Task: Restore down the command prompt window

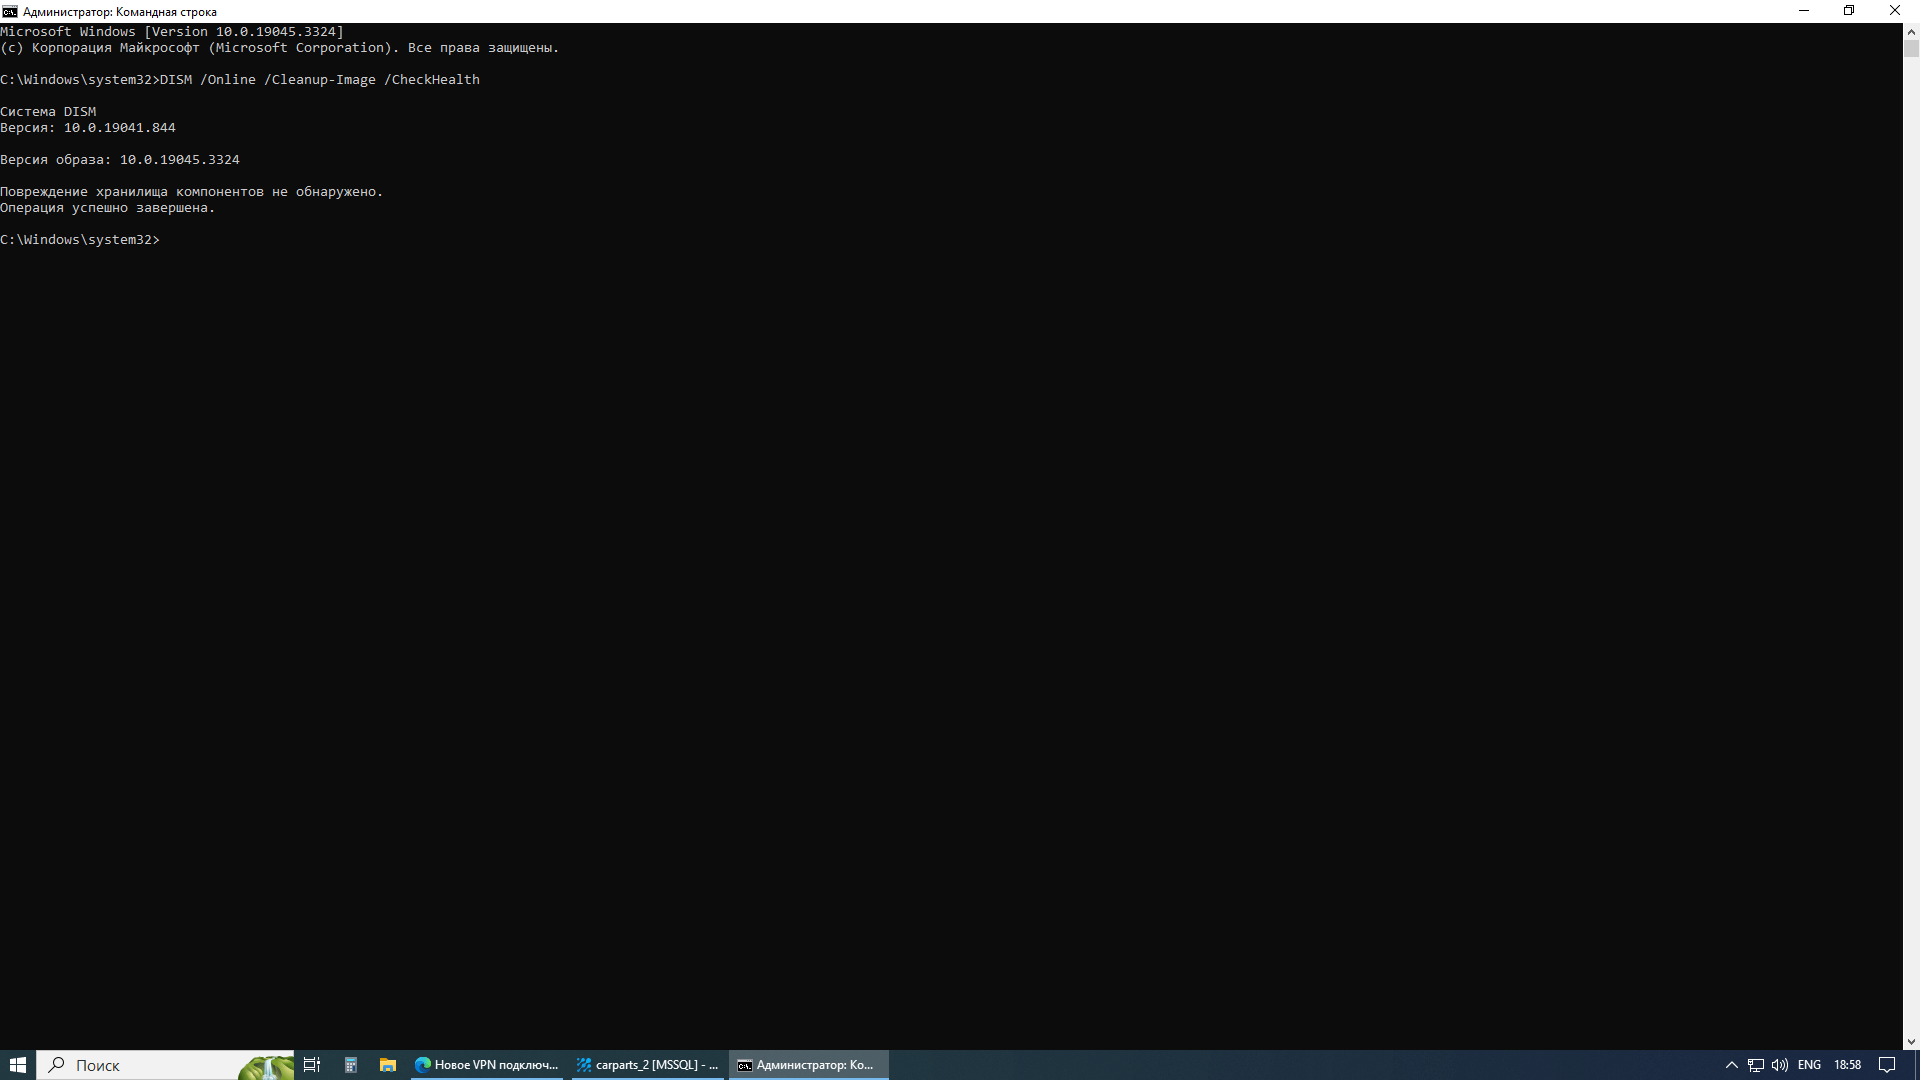Action: [x=1849, y=11]
